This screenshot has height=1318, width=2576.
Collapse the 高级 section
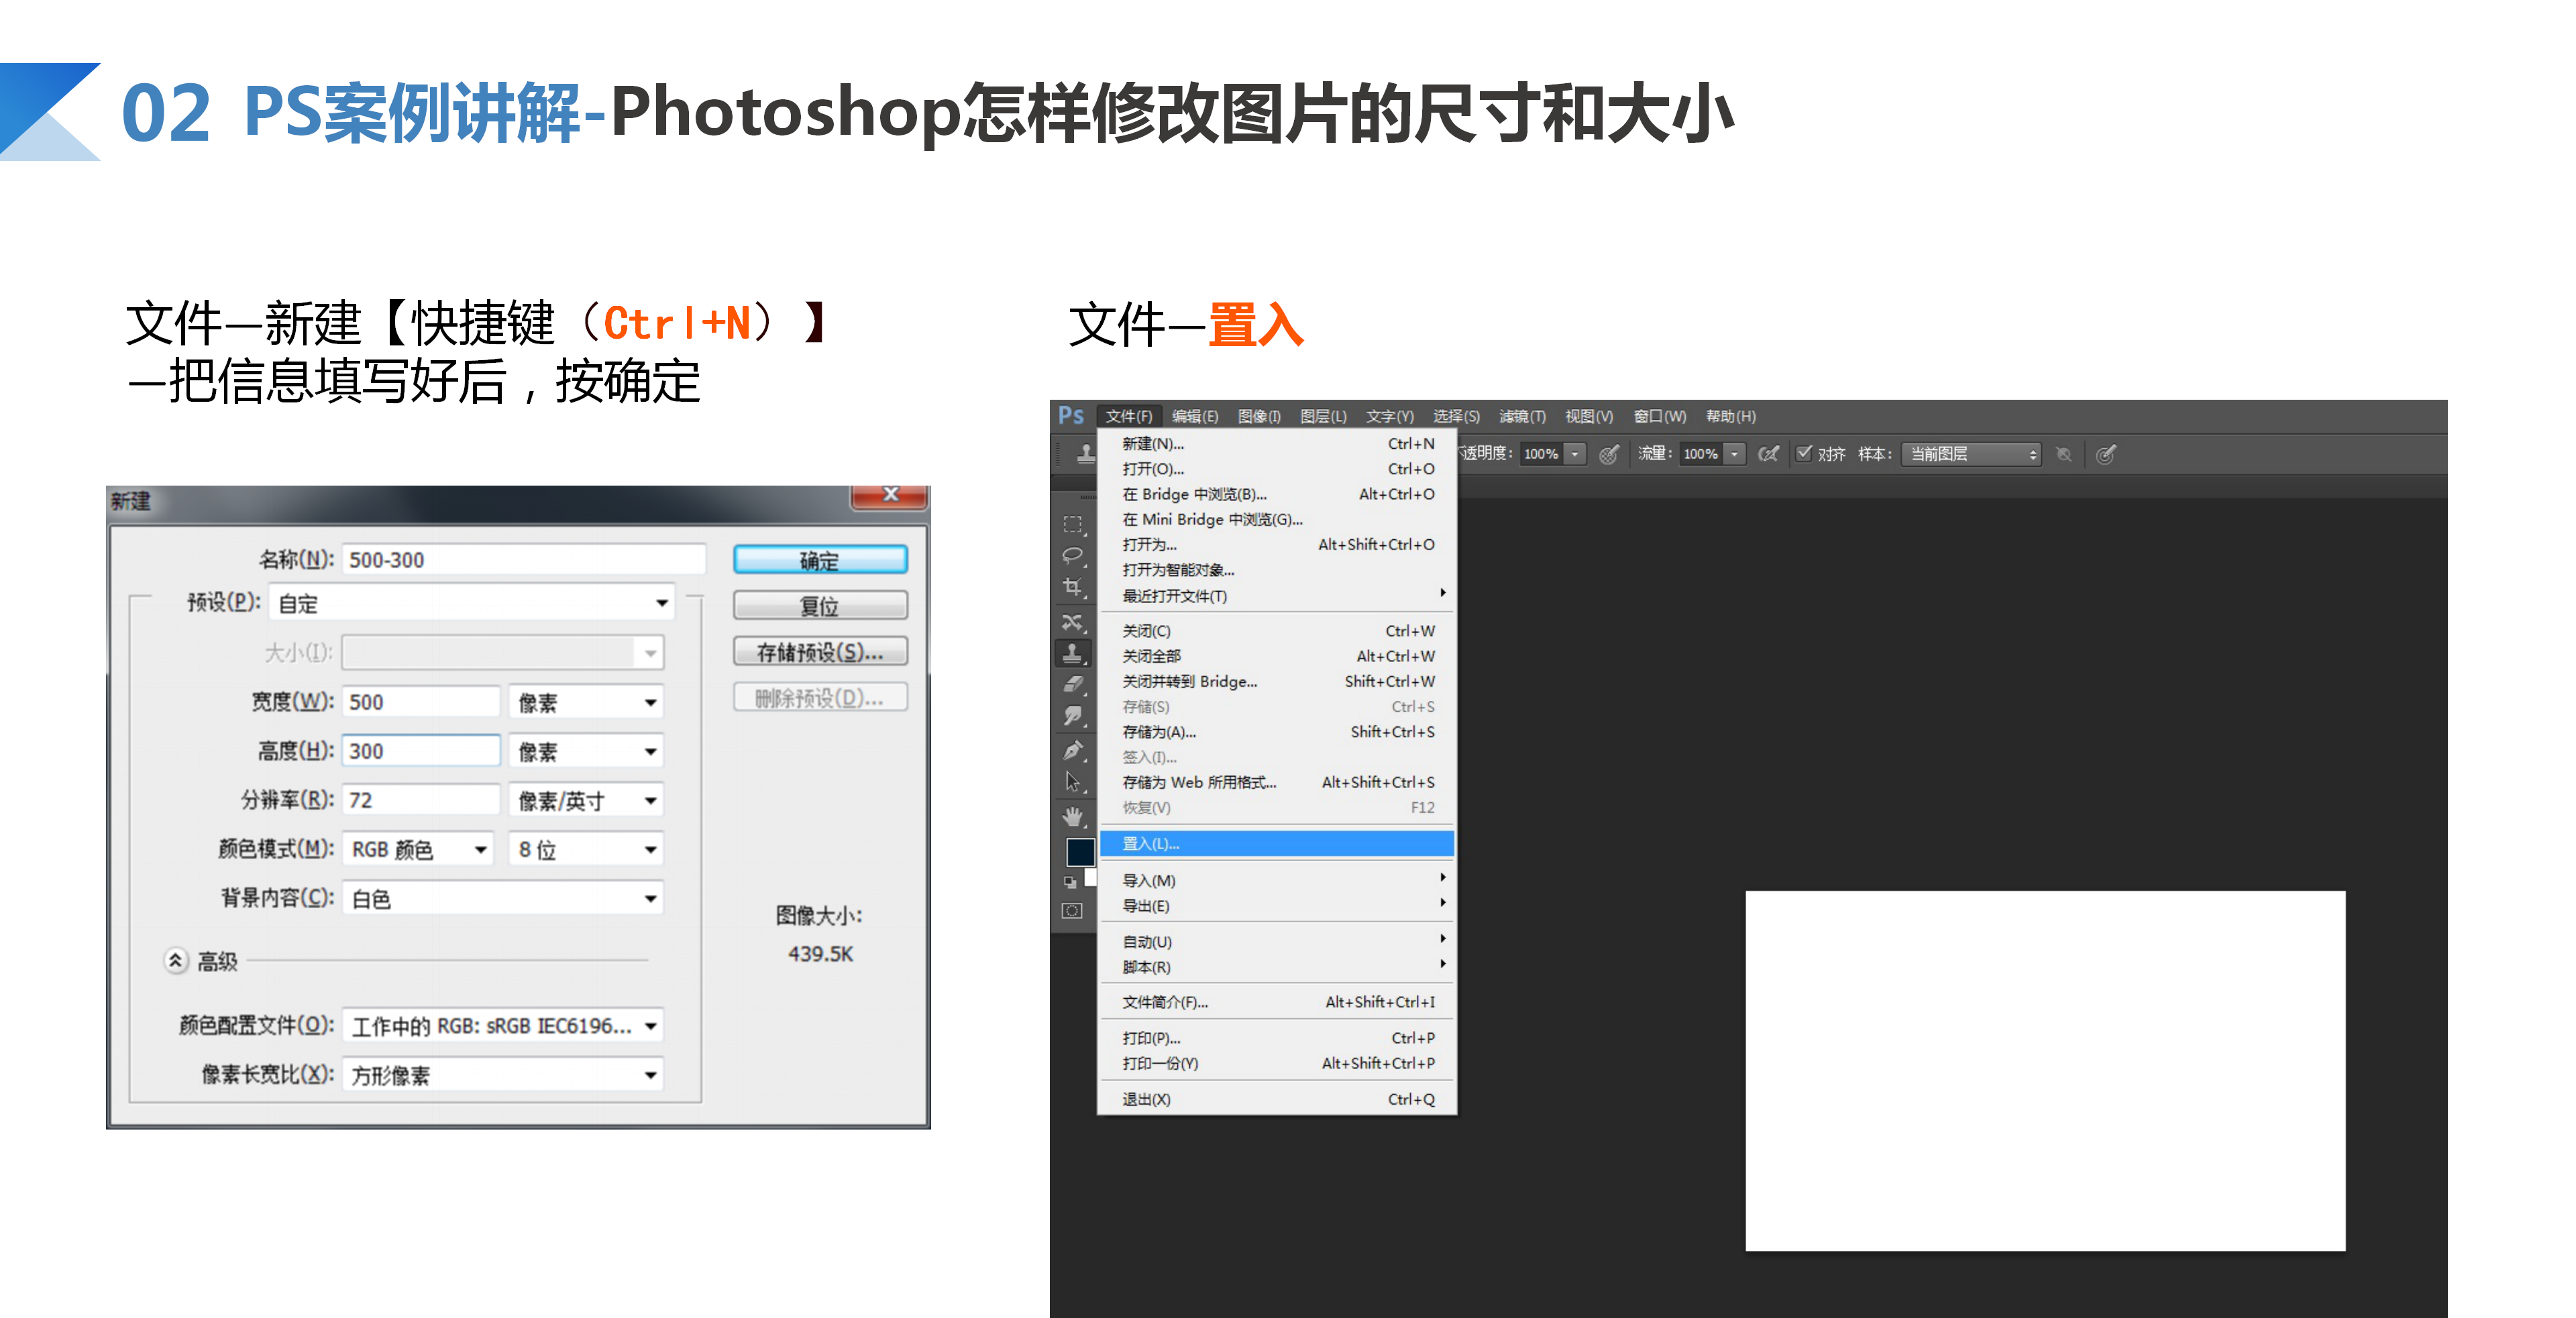click(x=175, y=961)
